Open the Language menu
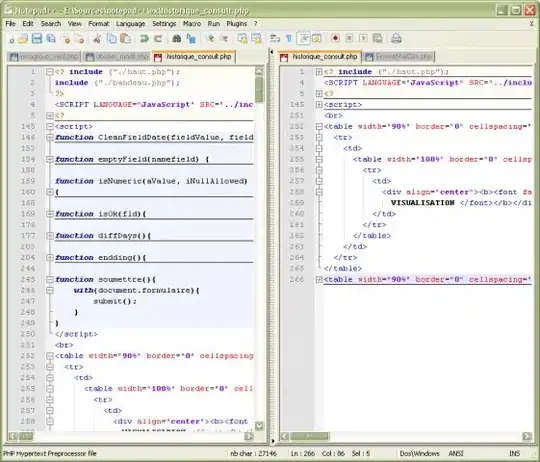Viewport: 540px width, 462px height. point(130,24)
